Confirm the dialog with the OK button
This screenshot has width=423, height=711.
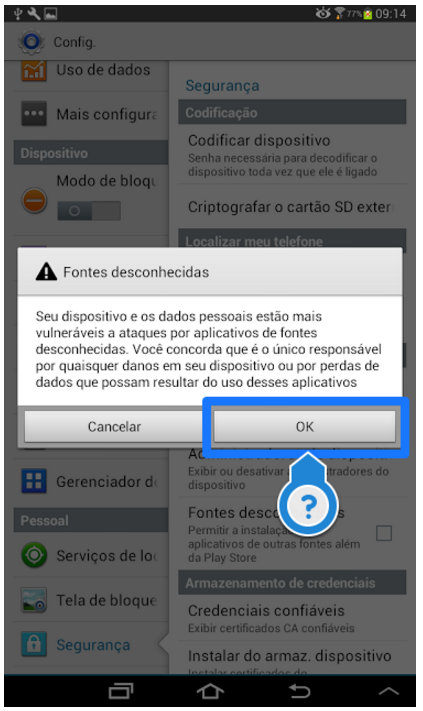coord(304,426)
